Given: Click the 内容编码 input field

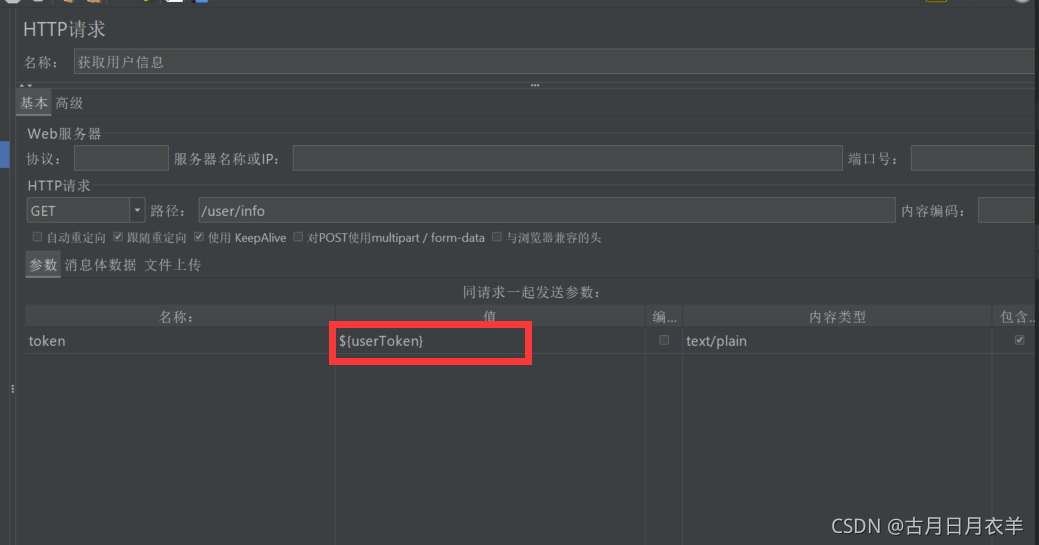Looking at the screenshot, I should point(1007,210).
